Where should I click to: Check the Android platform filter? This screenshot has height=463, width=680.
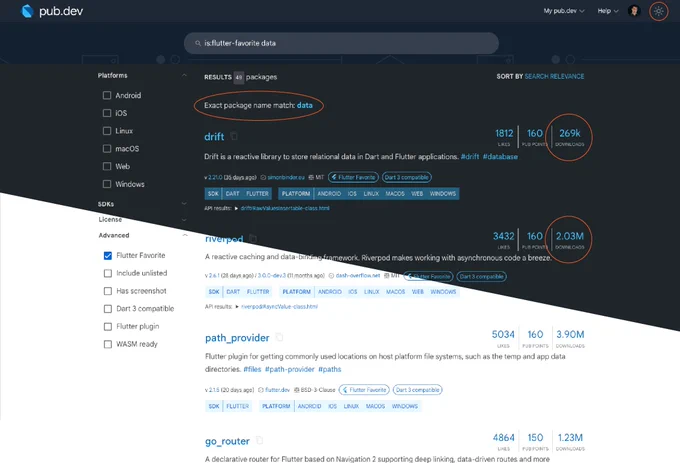coord(107,95)
